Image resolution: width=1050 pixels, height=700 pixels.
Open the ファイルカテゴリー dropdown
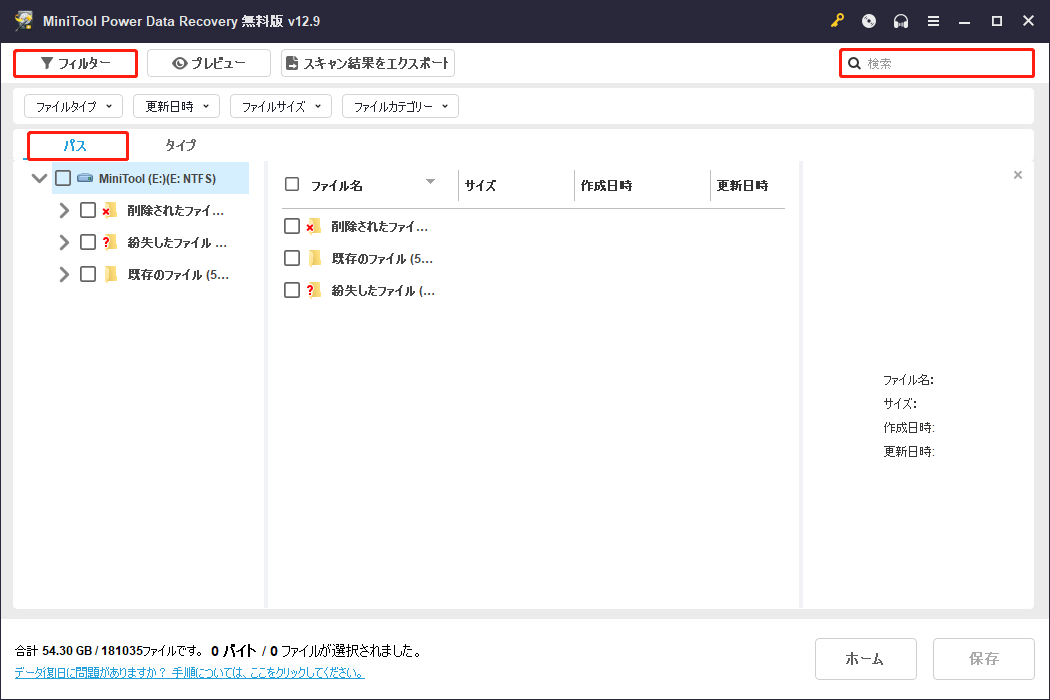point(400,106)
